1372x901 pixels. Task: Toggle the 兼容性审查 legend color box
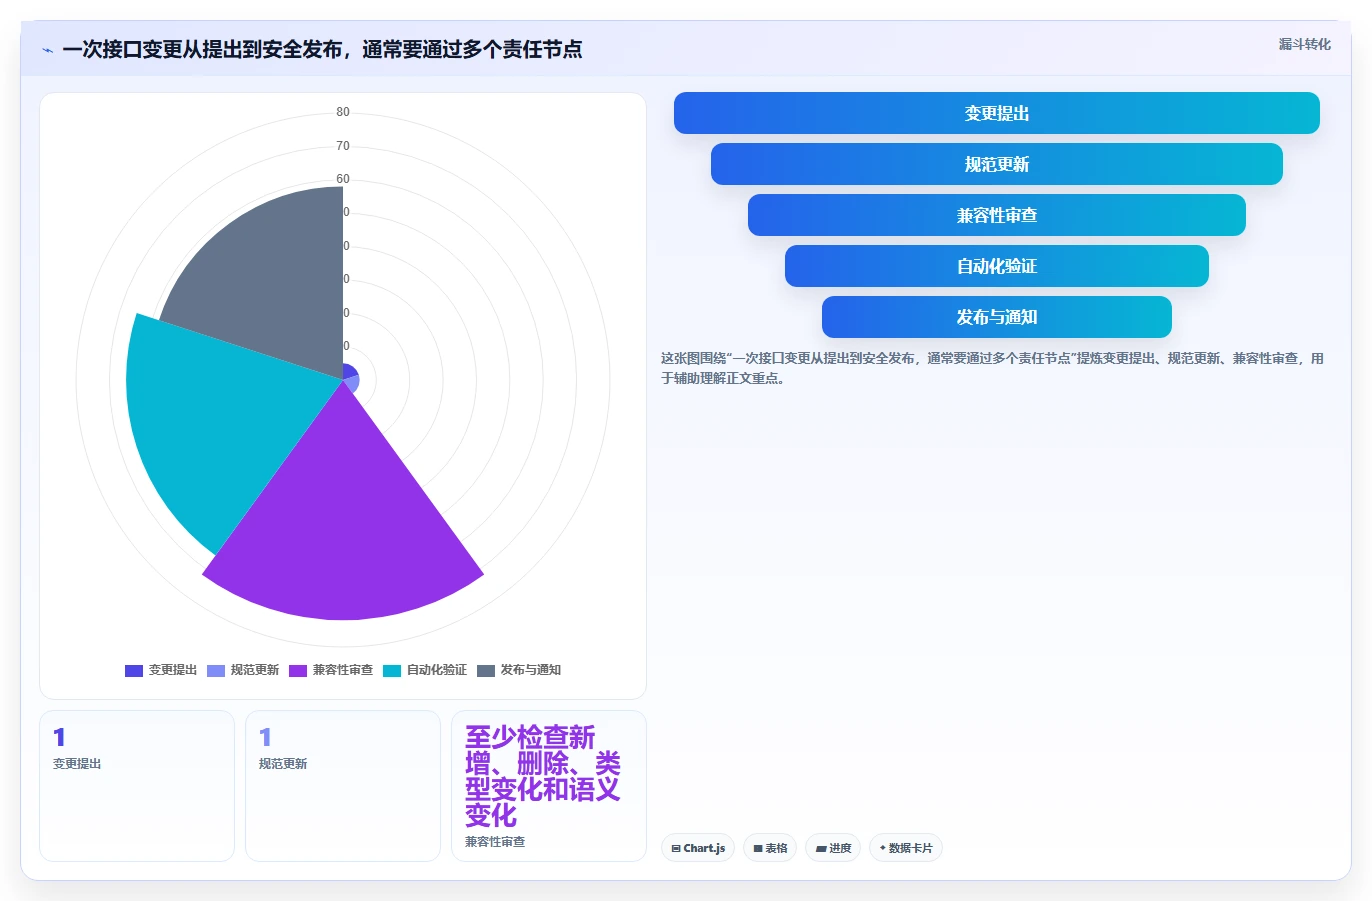298,670
